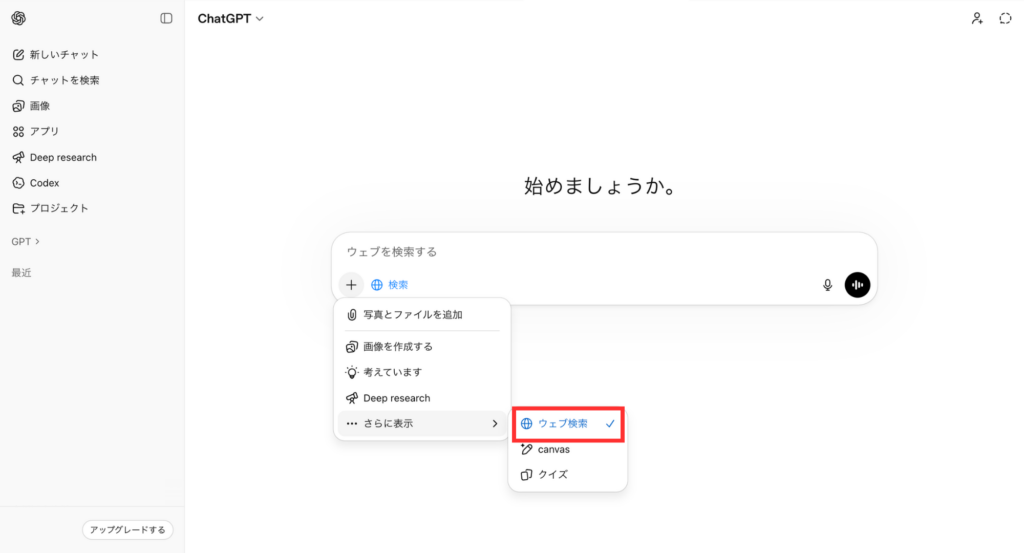
Task: Start voice mode with the black waveform button
Action: [857, 285]
